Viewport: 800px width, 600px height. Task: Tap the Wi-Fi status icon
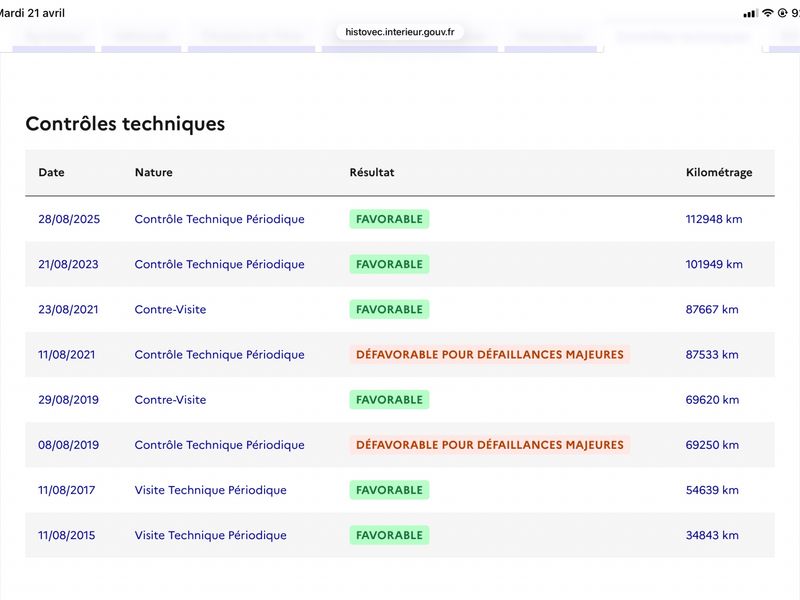(767, 13)
